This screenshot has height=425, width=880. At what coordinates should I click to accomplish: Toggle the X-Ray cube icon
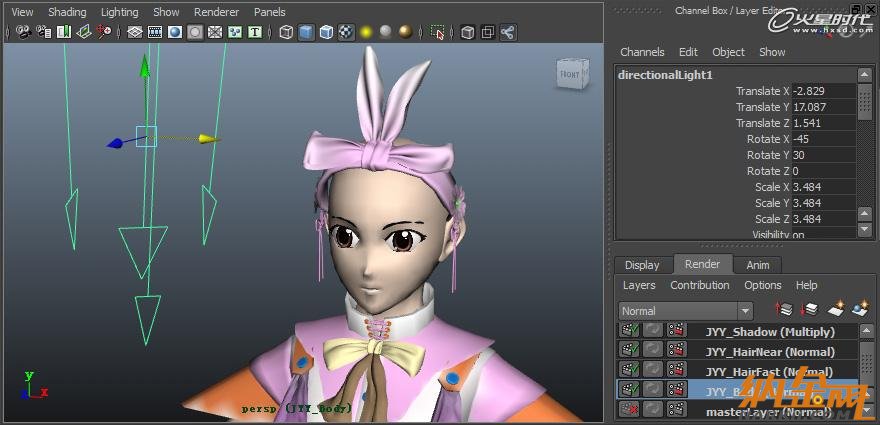click(x=468, y=32)
